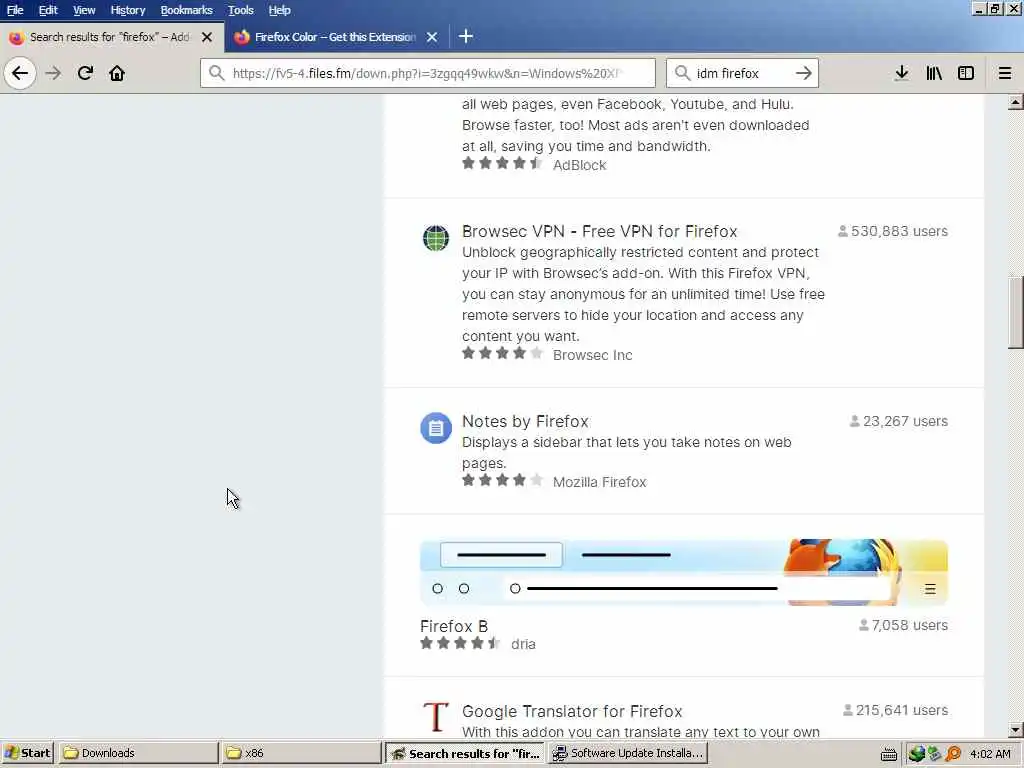Screen dimensions: 1024x768
Task: Open the Firefox B theme title
Action: (454, 626)
